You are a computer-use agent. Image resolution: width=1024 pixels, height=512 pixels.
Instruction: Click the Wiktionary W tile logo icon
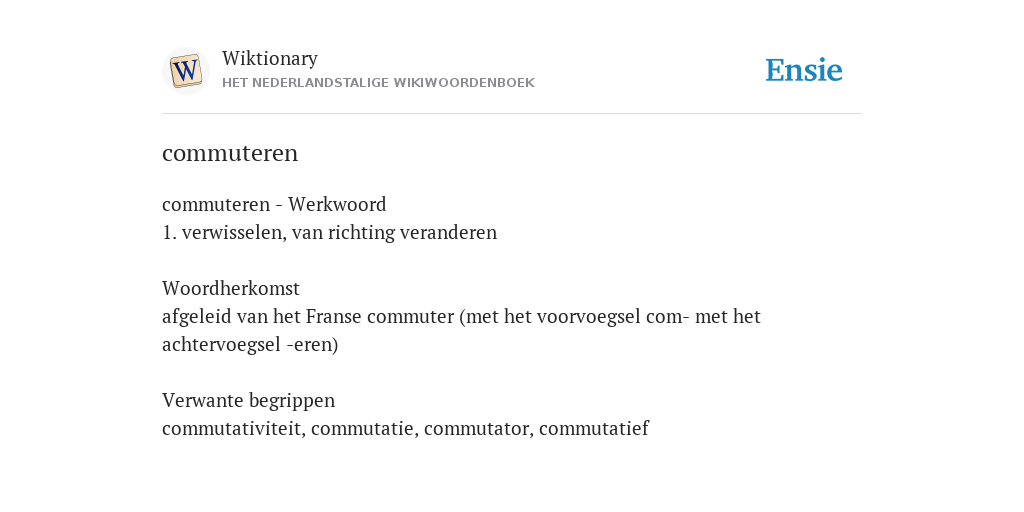(x=185, y=71)
